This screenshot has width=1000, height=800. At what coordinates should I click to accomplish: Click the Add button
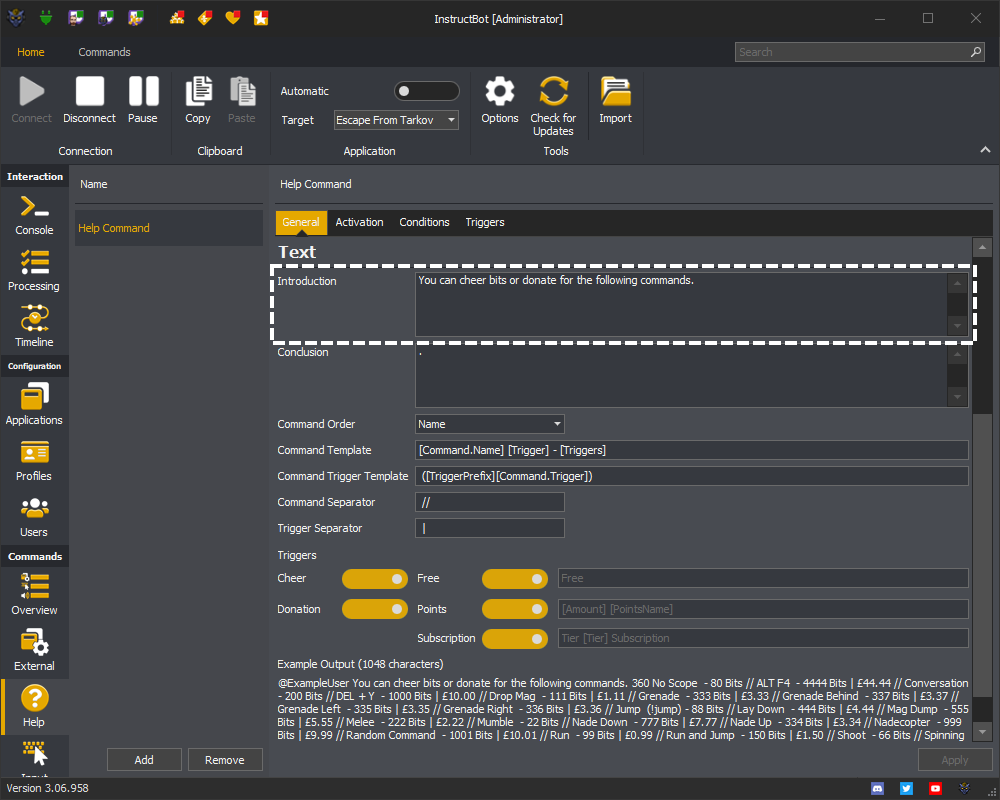144,760
